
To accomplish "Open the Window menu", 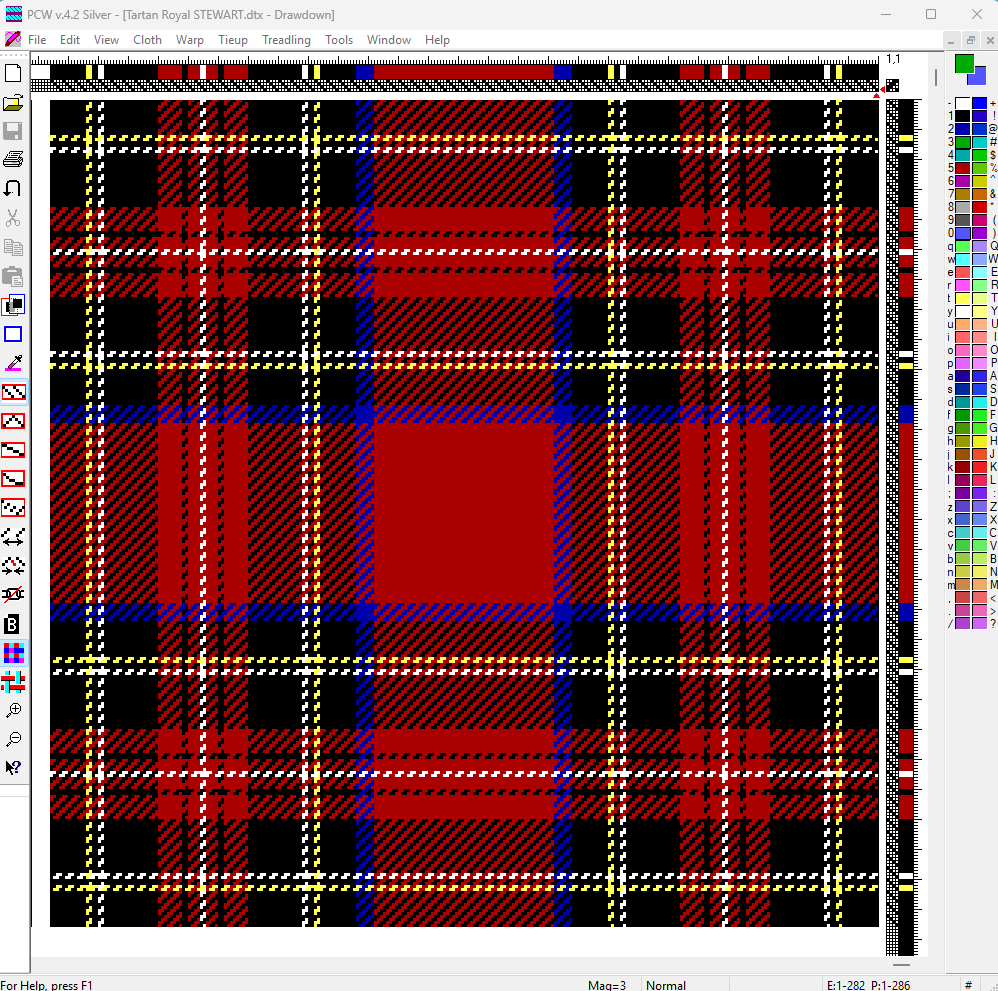I will coord(388,39).
